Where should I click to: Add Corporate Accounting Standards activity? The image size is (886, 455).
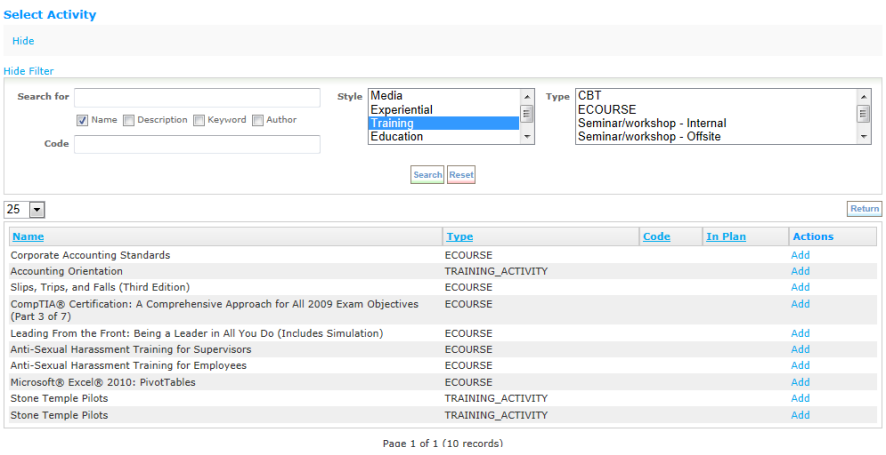click(800, 255)
